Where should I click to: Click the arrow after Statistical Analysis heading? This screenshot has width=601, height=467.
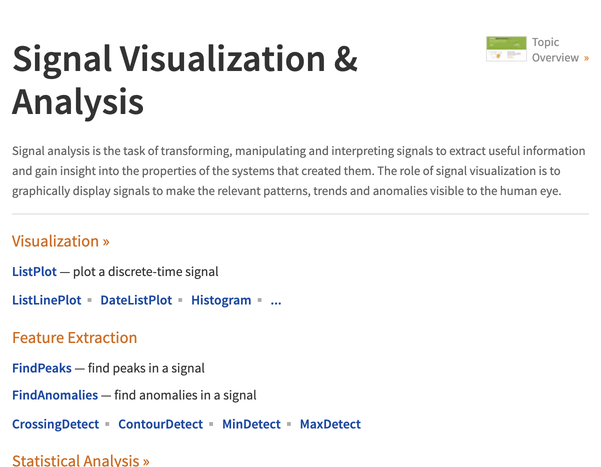pos(146,461)
